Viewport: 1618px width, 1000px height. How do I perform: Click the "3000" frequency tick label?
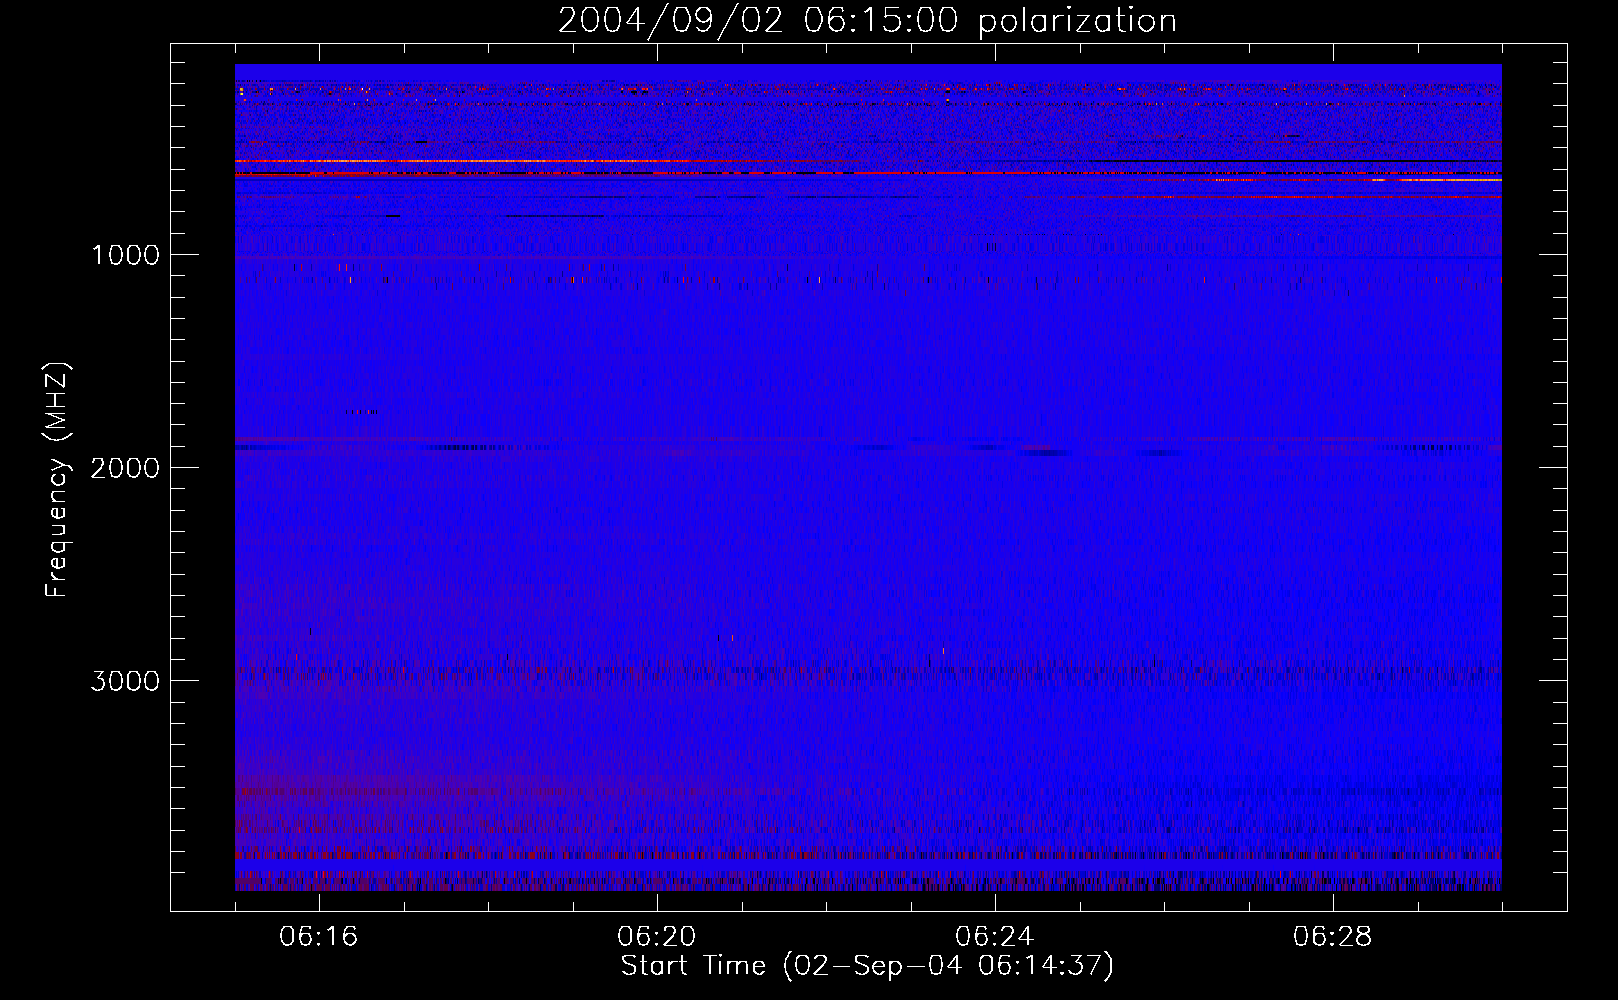(x=125, y=681)
